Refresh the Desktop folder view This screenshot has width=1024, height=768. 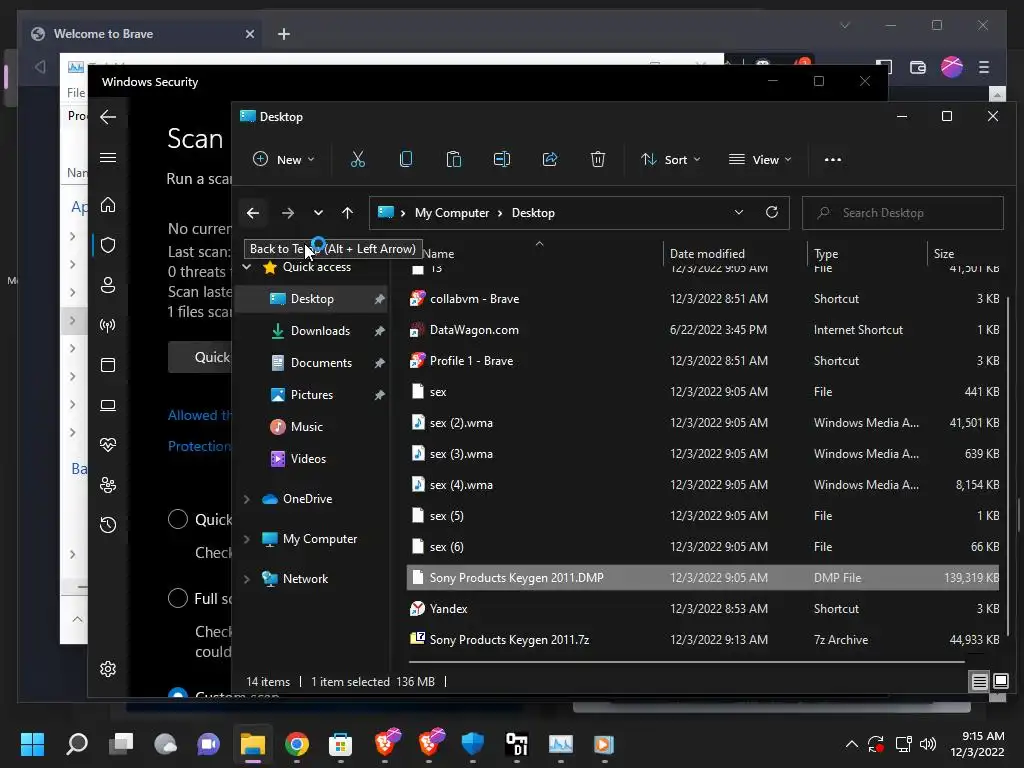click(x=772, y=212)
